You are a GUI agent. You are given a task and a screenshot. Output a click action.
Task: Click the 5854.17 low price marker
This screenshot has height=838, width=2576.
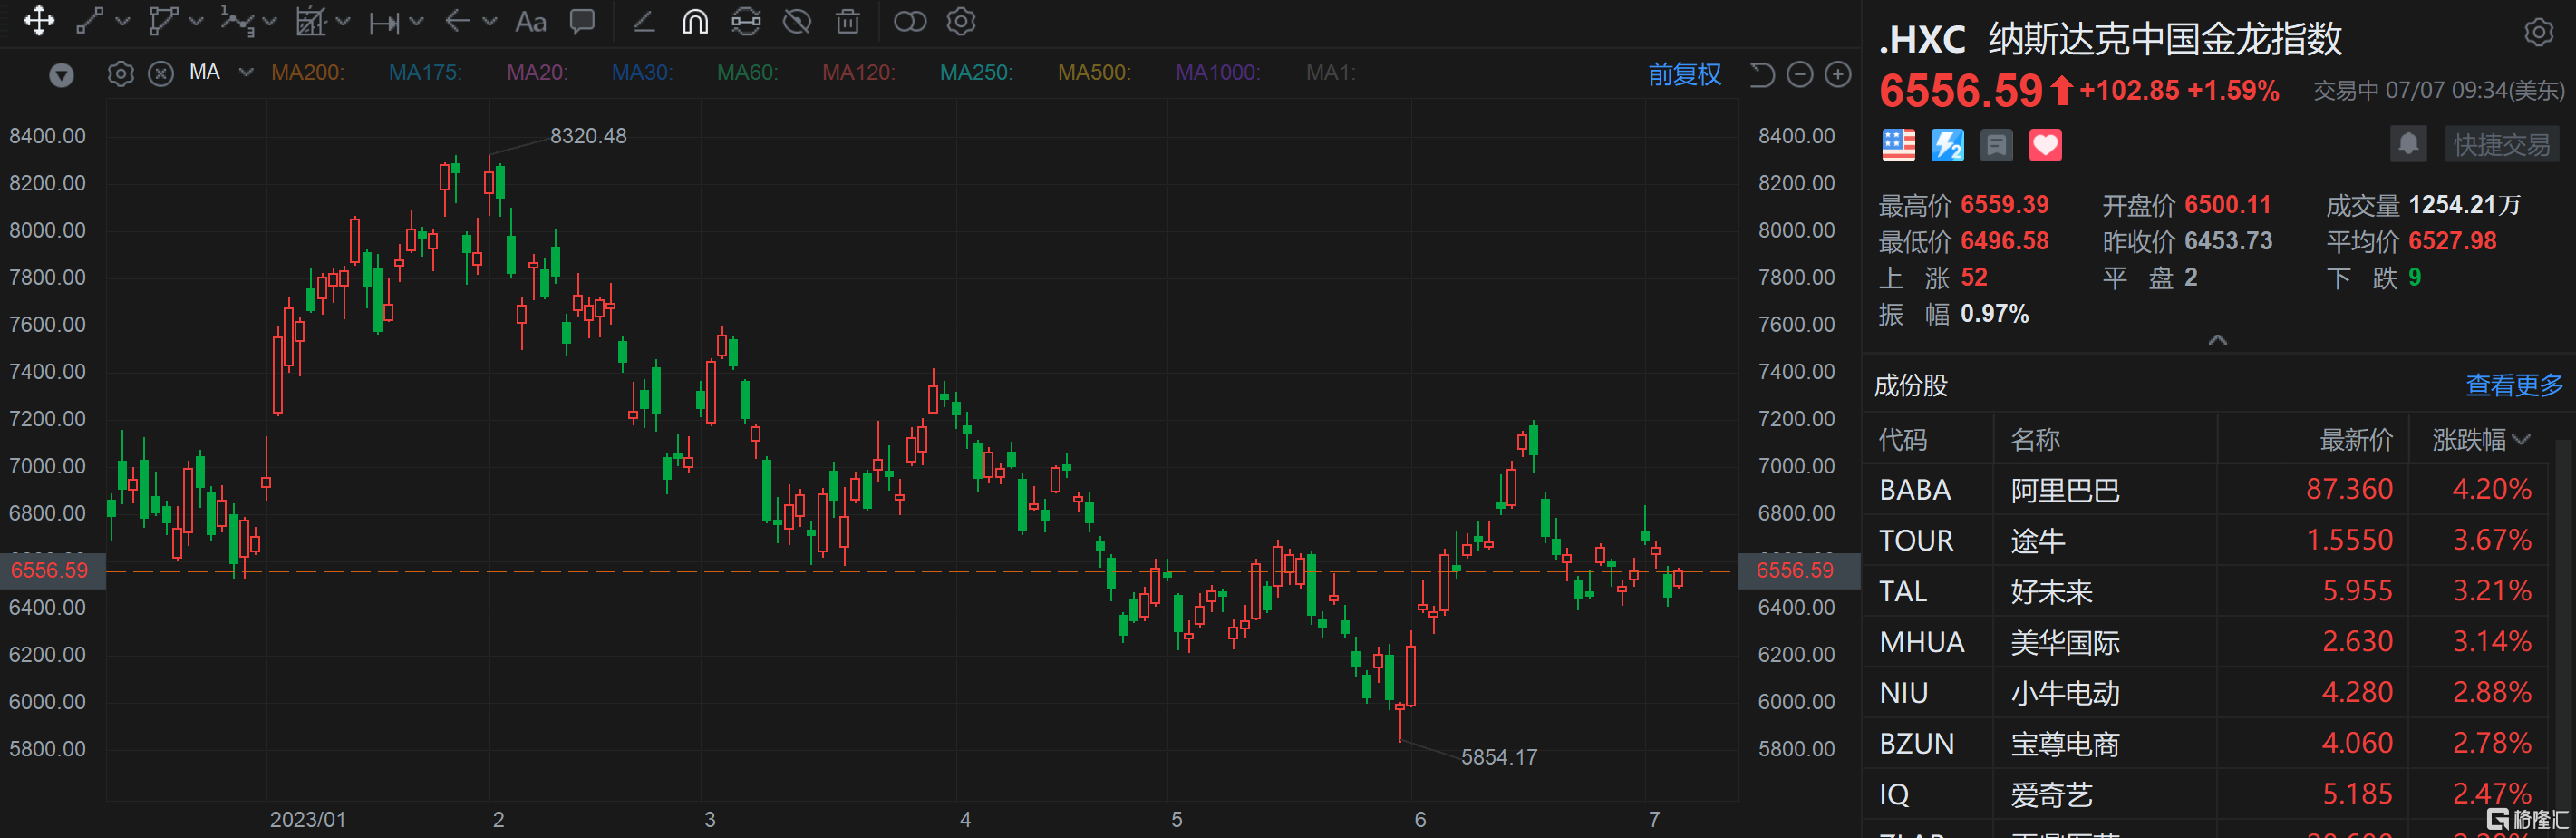tap(1499, 758)
